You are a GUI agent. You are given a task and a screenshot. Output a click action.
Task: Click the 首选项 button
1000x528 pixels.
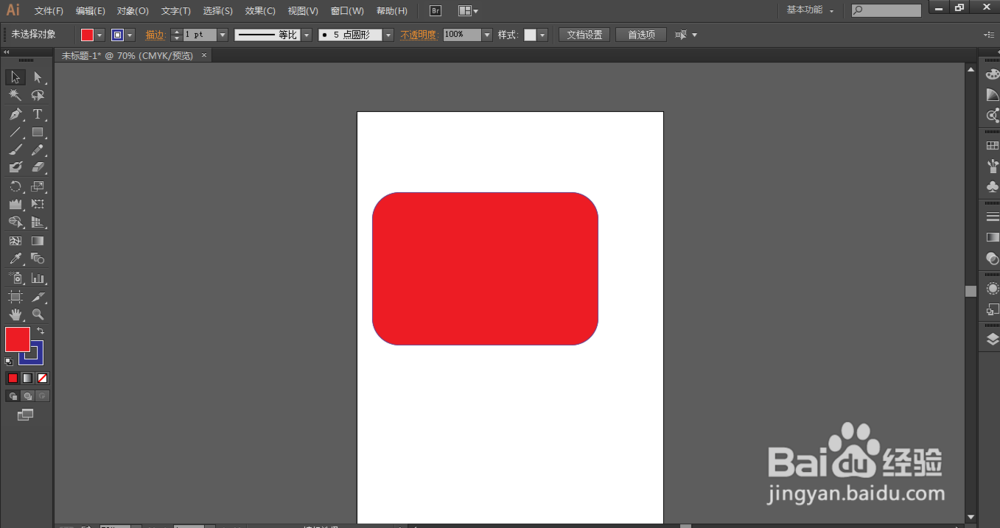click(x=641, y=35)
